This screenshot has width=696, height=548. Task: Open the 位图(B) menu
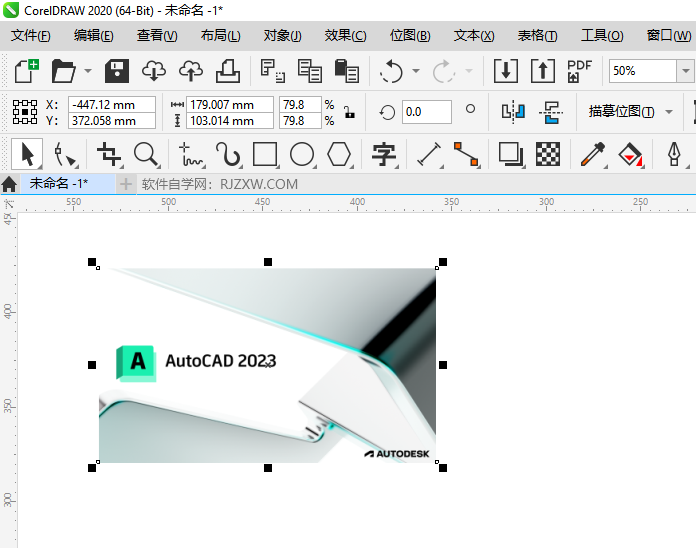click(x=410, y=35)
